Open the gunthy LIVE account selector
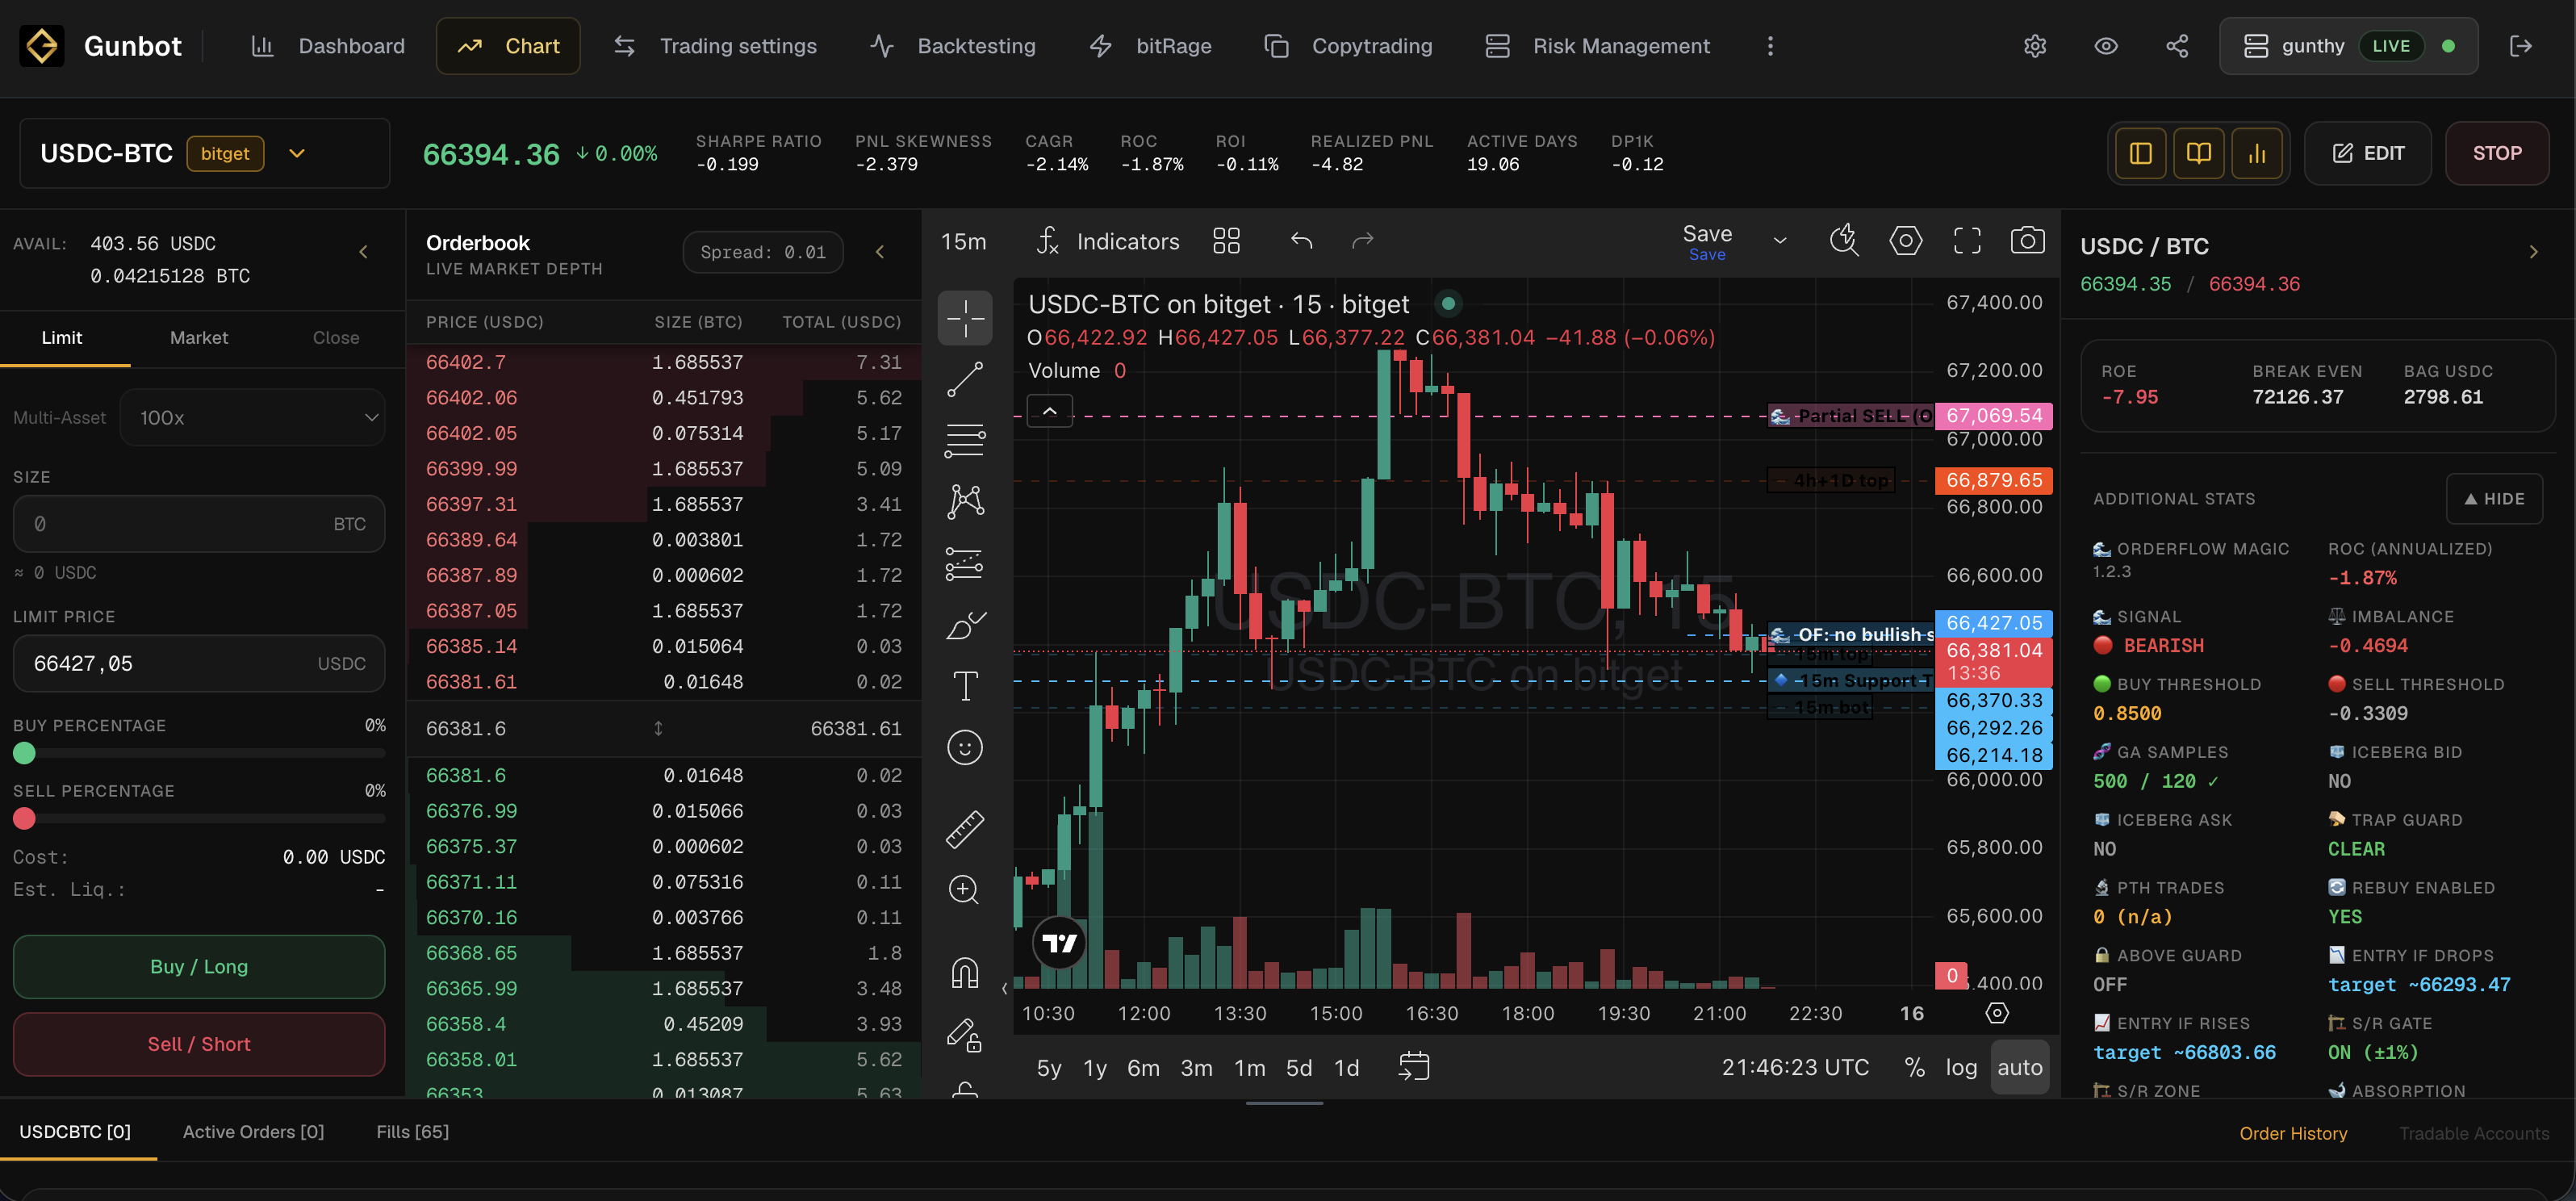This screenshot has height=1201, width=2576. pos(2348,46)
